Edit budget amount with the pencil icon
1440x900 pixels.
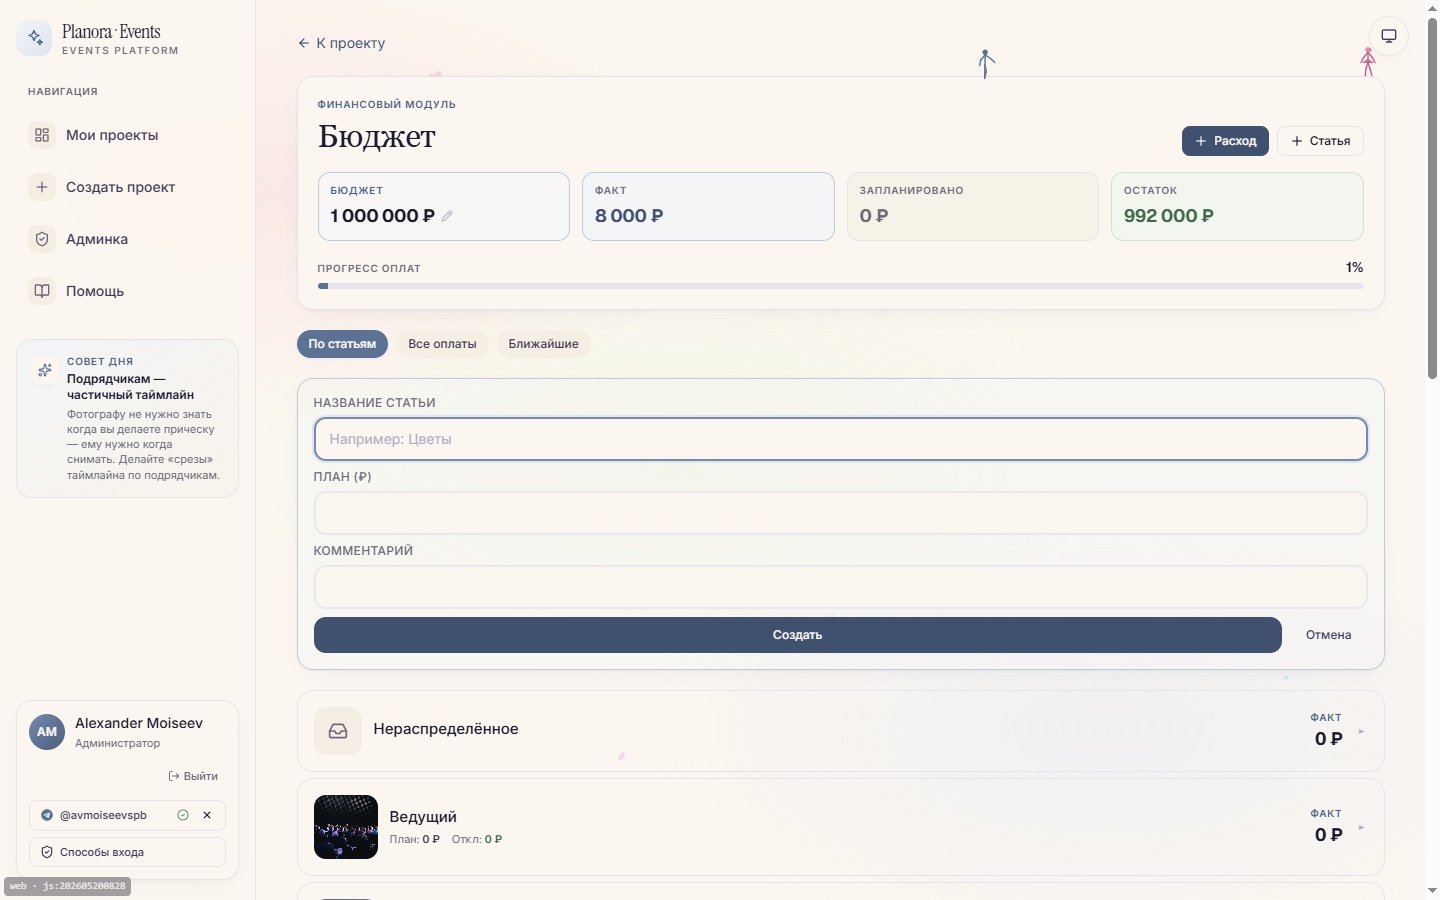coord(447,216)
